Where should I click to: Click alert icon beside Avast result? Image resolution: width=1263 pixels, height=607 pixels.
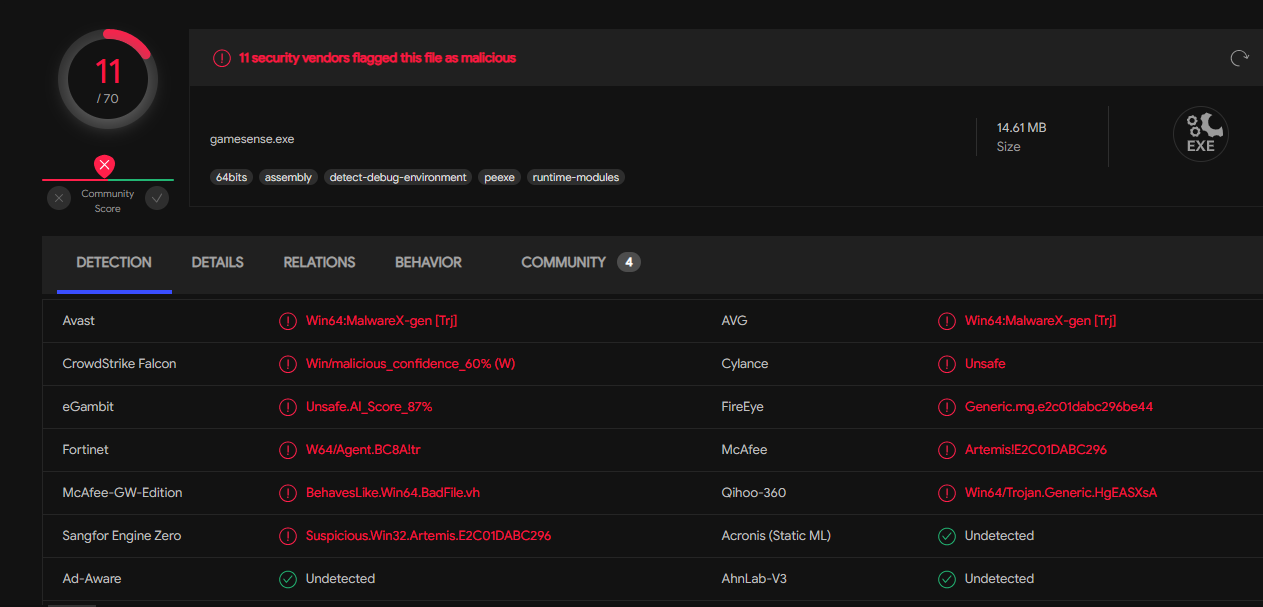click(x=288, y=321)
